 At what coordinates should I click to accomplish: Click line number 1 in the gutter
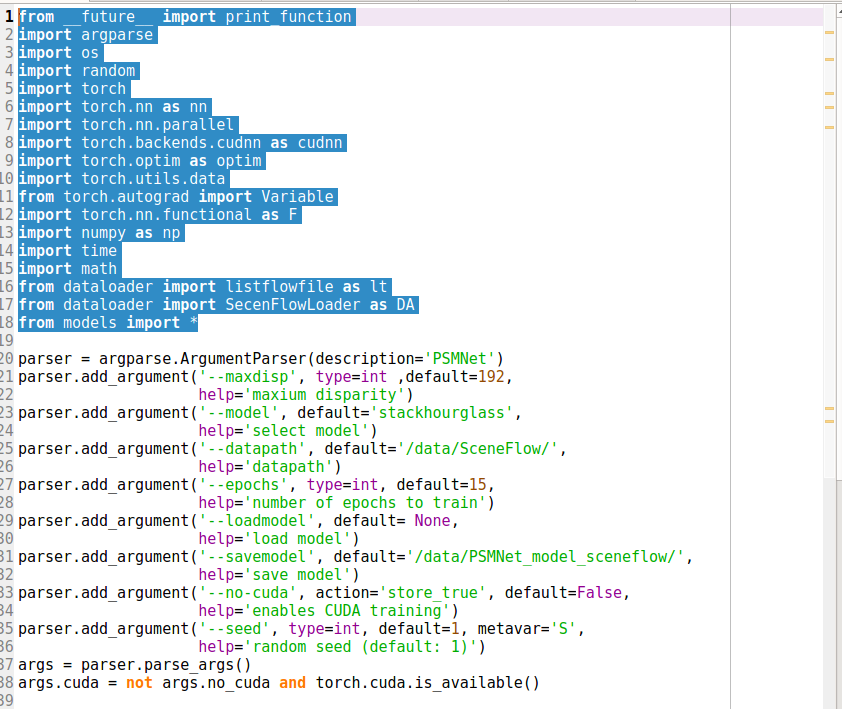pyautogui.click(x=8, y=16)
